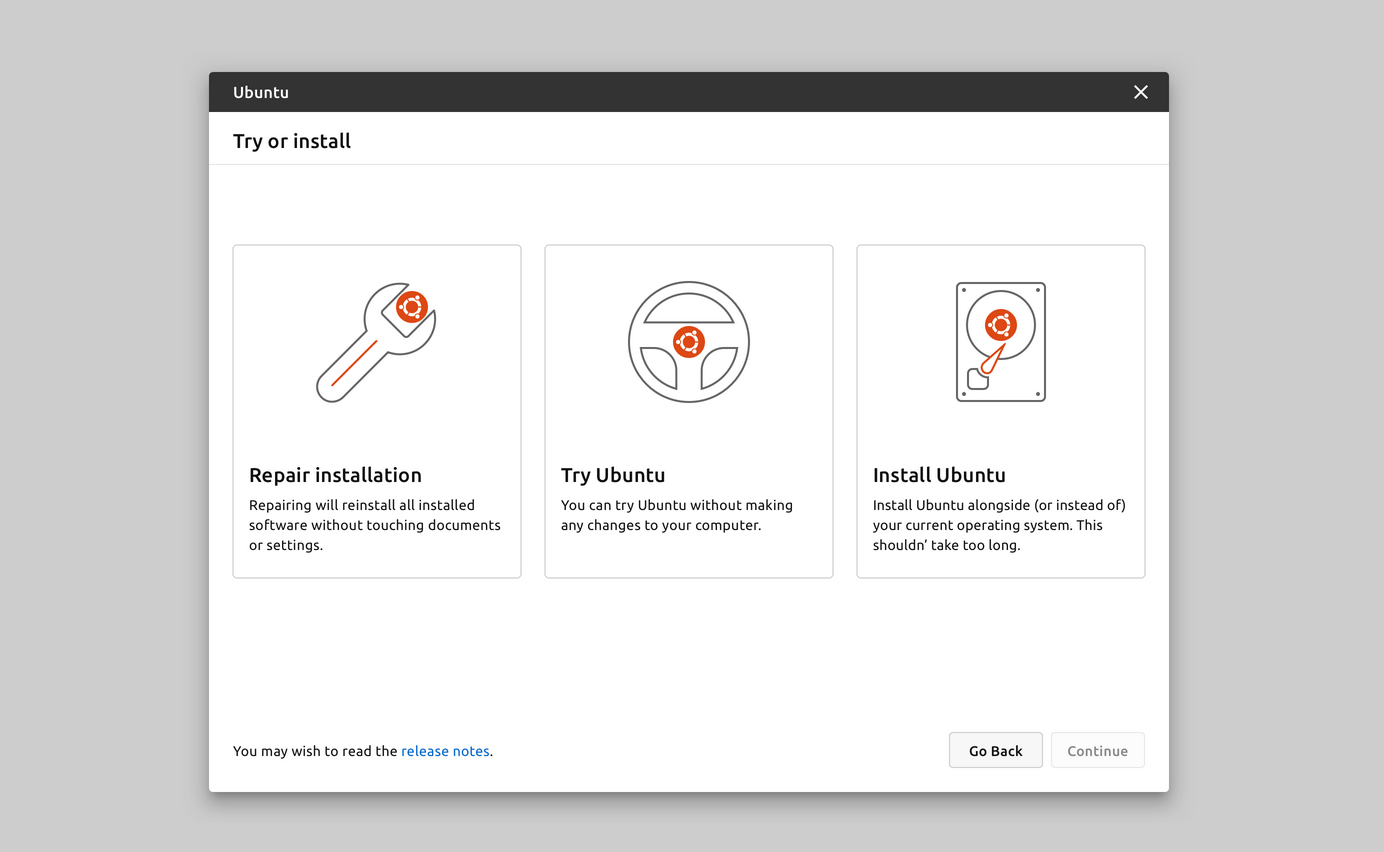The width and height of the screenshot is (1384, 852).
Task: Click the Ubuntu logo inside the steering wheel
Action: (x=688, y=341)
